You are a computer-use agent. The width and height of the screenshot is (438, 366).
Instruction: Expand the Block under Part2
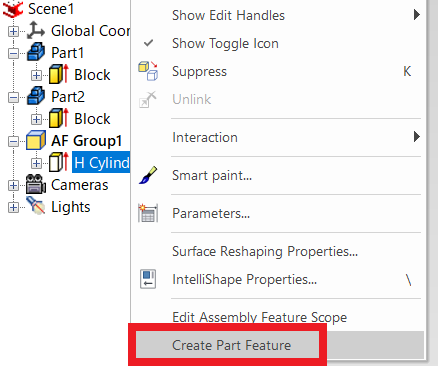click(36, 119)
